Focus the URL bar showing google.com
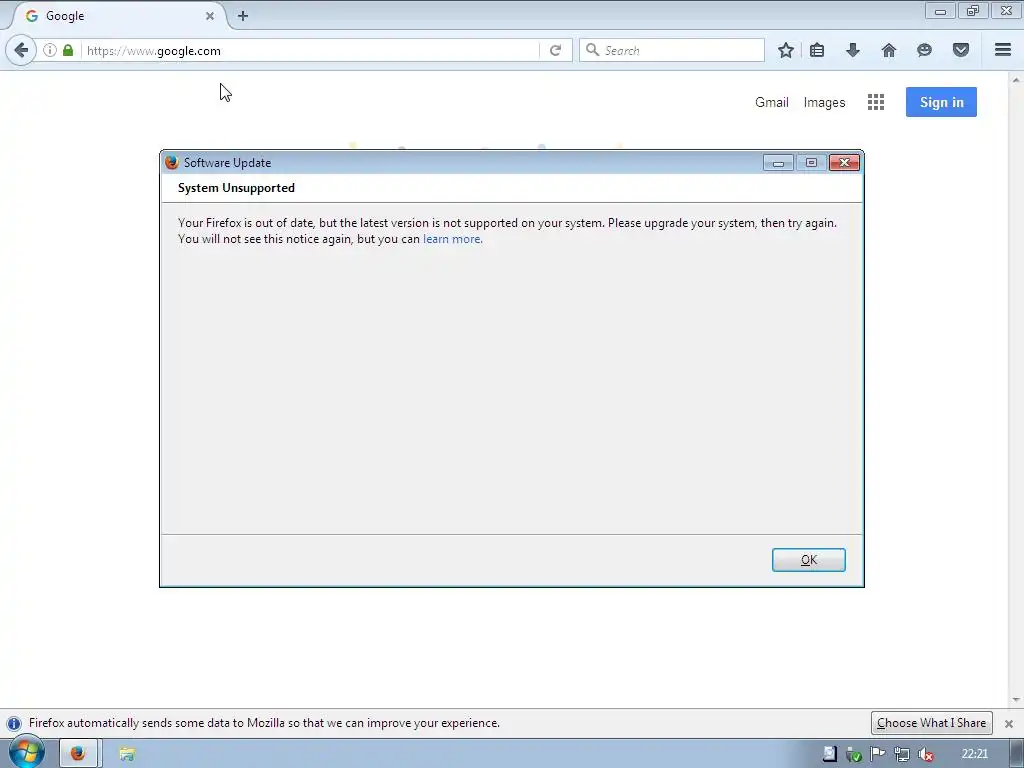 310,50
